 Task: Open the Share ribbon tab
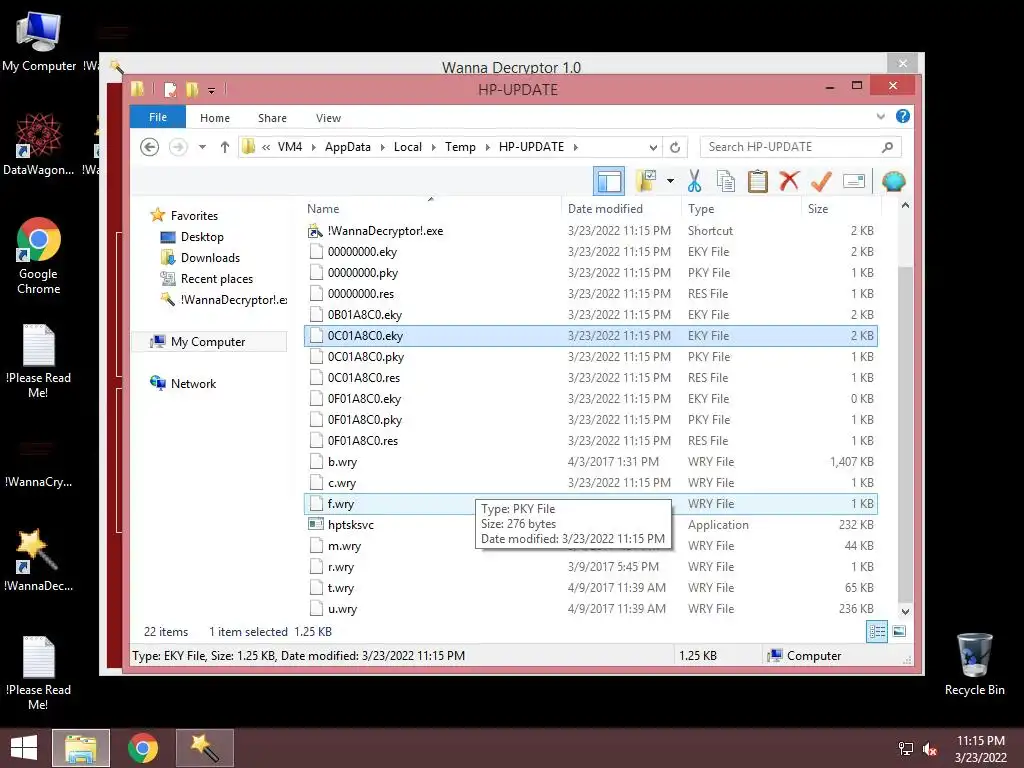tap(272, 118)
